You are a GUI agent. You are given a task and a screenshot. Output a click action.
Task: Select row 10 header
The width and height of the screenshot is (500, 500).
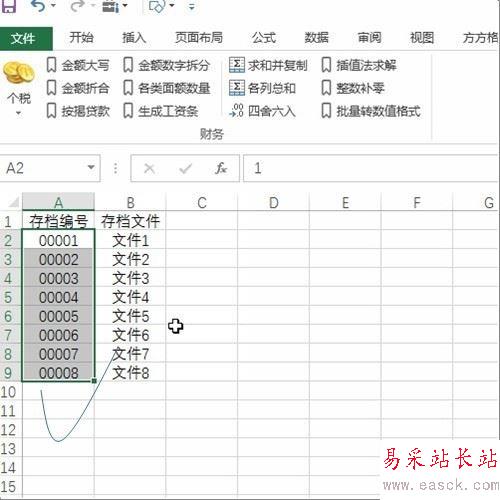(x=11, y=392)
